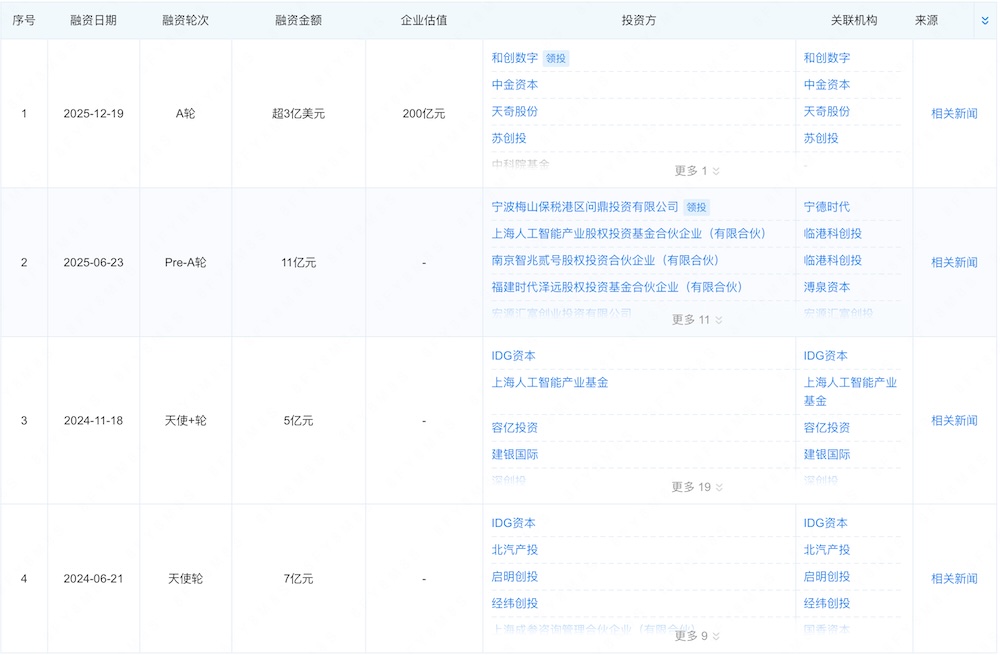Open 福建时代泽远股权投资基金合伙企业 investor link

(x=617, y=288)
